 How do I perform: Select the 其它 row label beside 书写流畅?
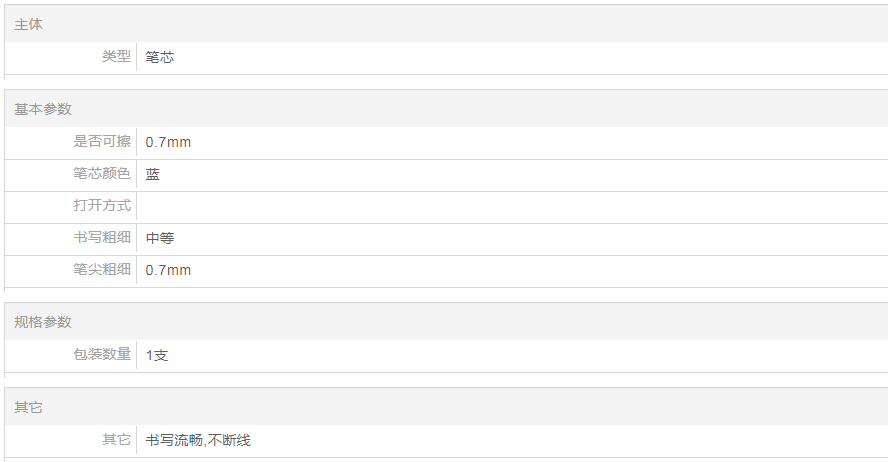116,440
